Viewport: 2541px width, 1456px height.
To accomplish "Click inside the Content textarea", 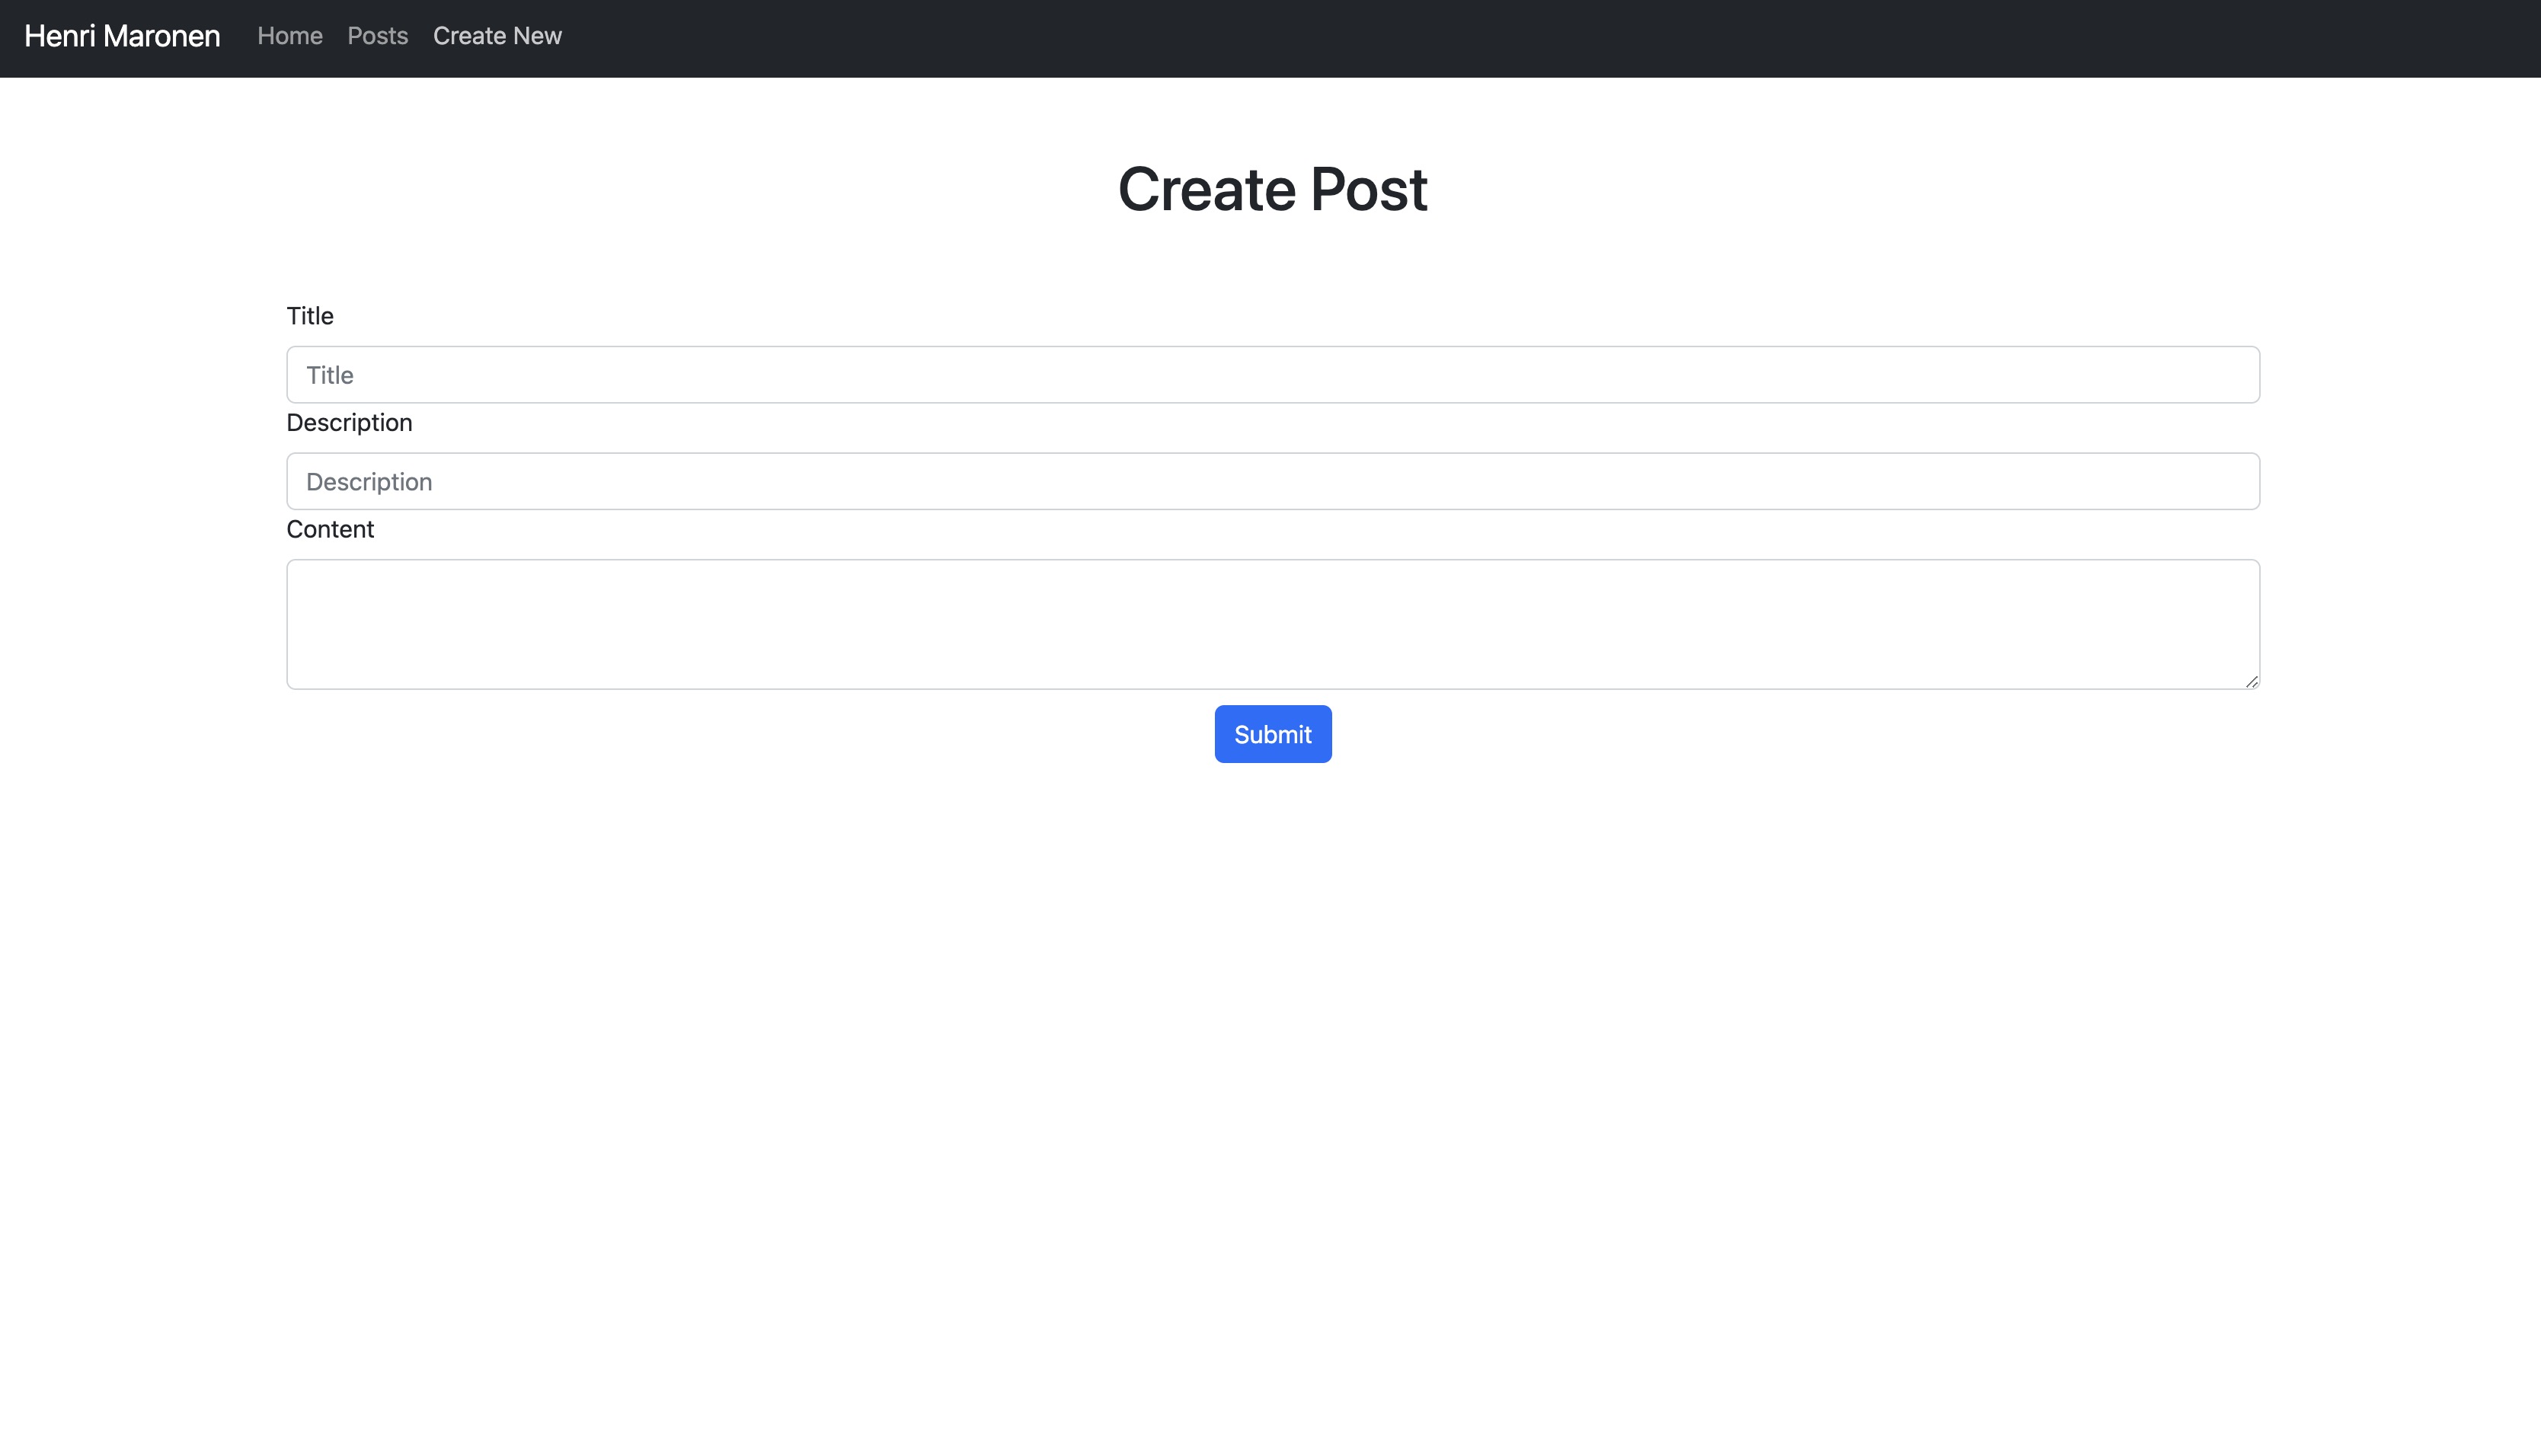I will (1272, 624).
